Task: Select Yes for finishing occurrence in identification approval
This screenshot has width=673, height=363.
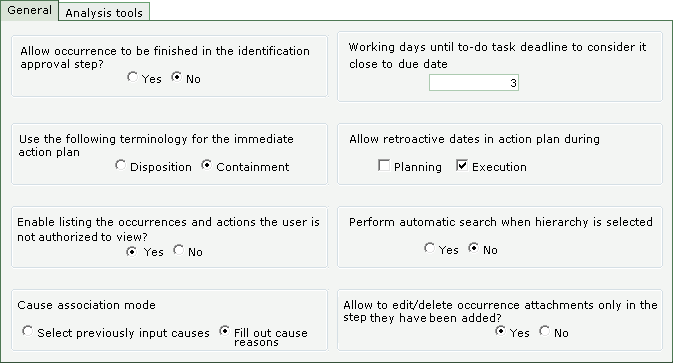Action: click(133, 77)
